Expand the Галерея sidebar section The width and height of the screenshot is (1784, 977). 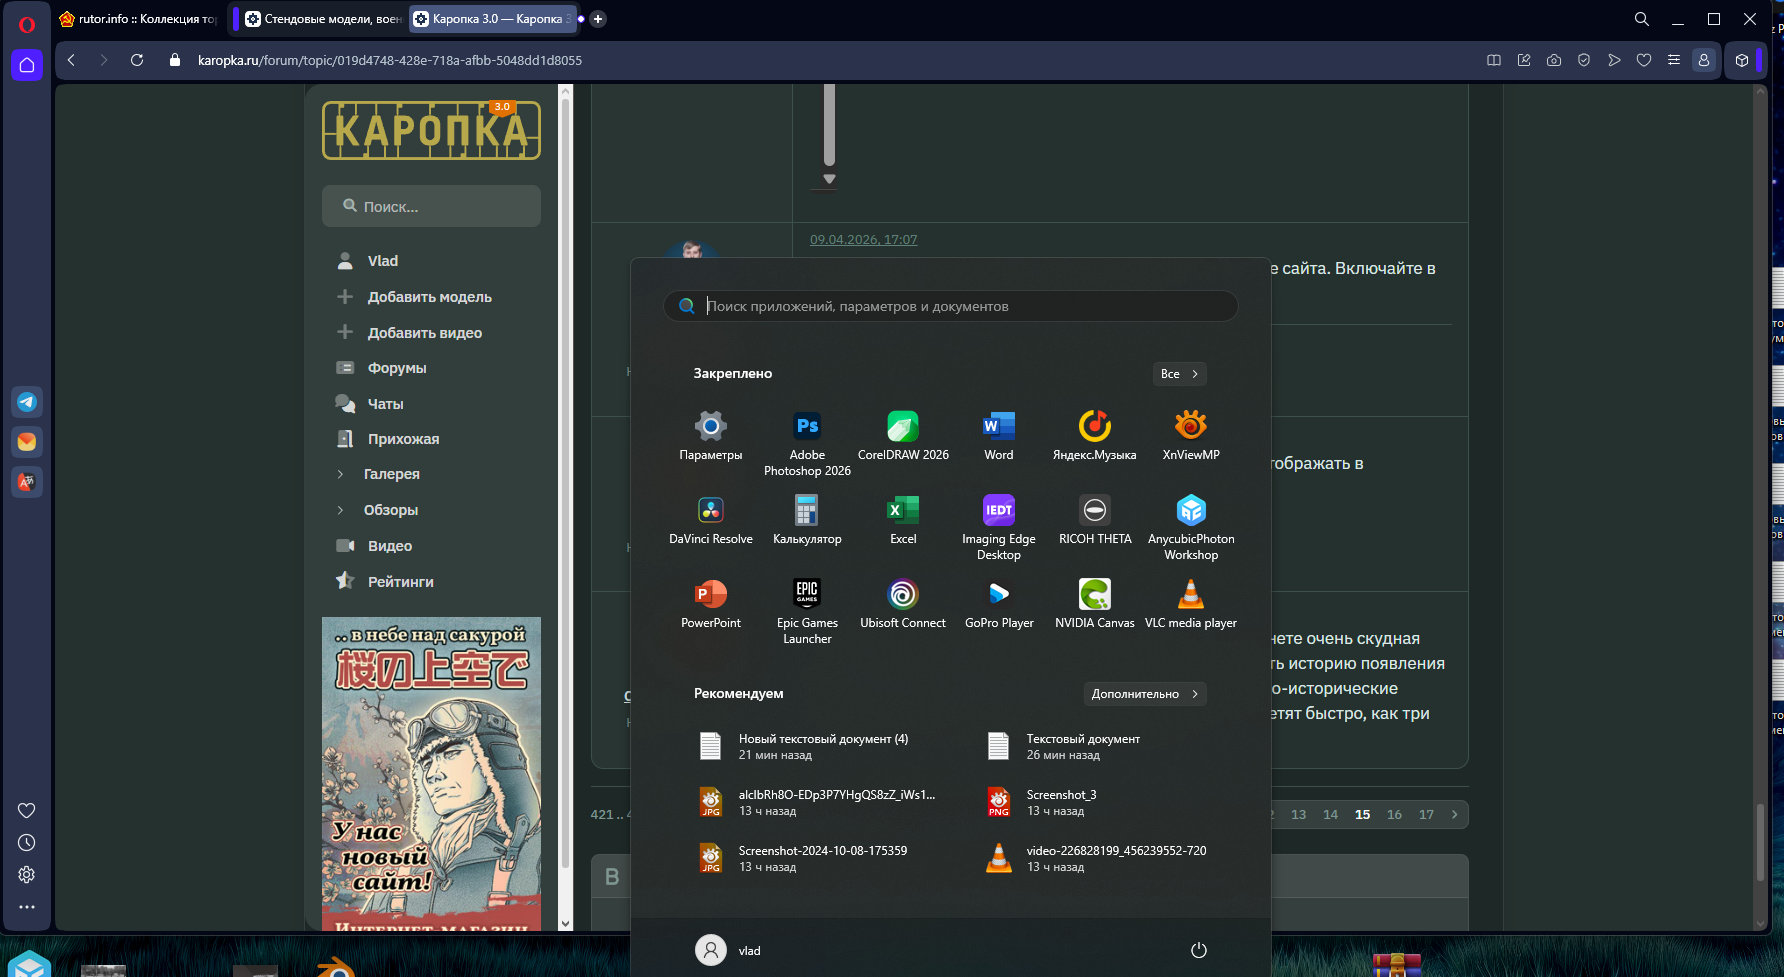(x=391, y=474)
